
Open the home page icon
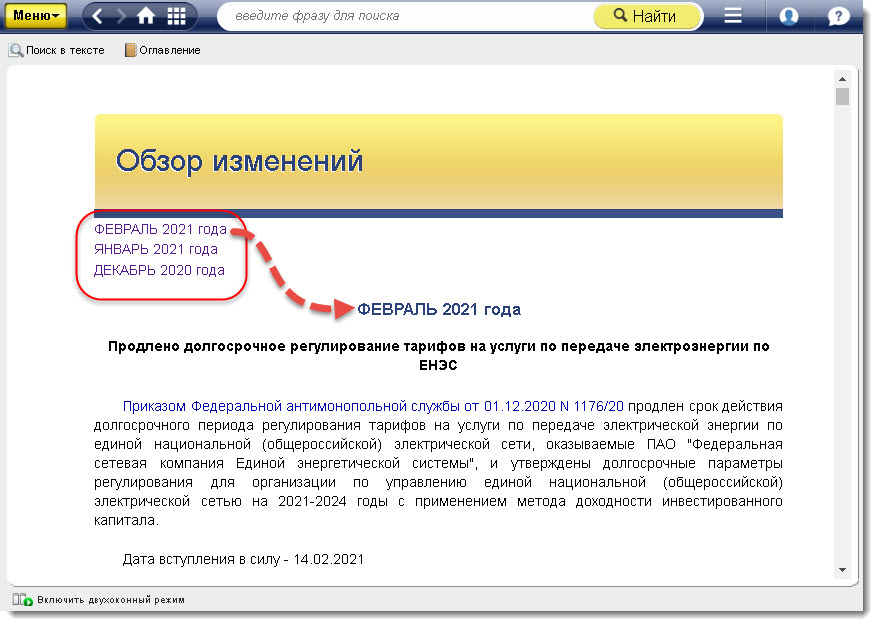point(147,16)
